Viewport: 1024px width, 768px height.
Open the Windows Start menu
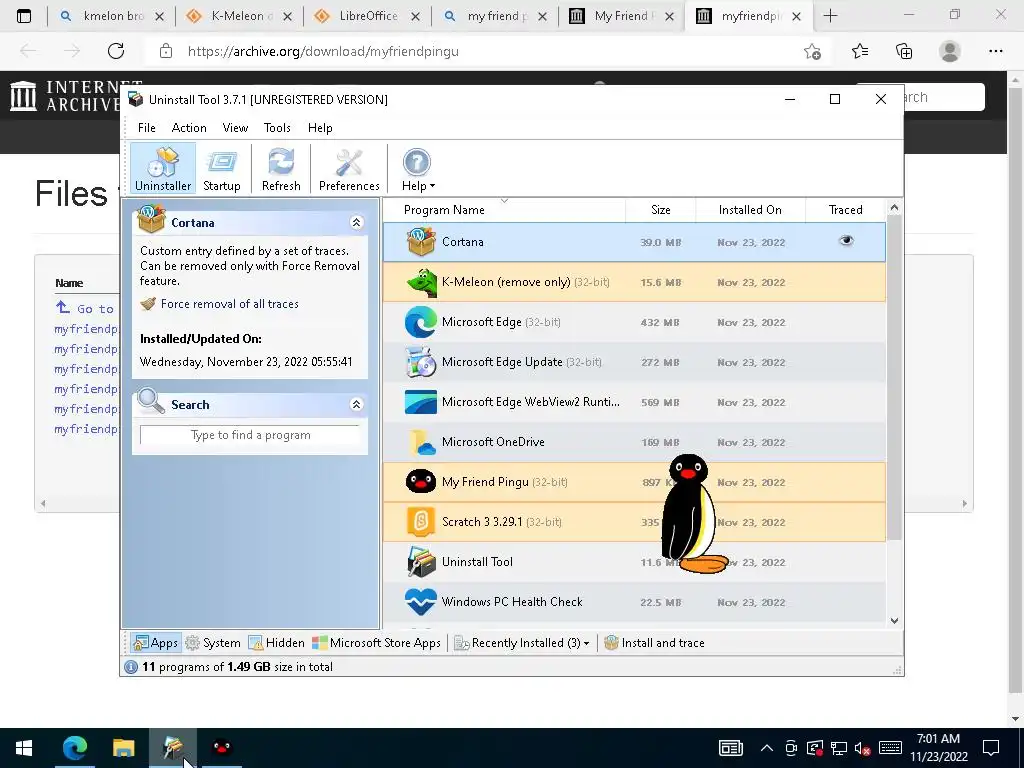tap(24, 748)
